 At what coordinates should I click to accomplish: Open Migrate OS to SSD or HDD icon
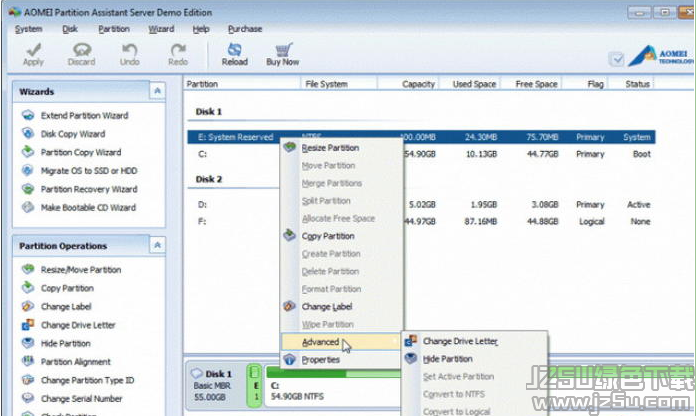(x=28, y=170)
